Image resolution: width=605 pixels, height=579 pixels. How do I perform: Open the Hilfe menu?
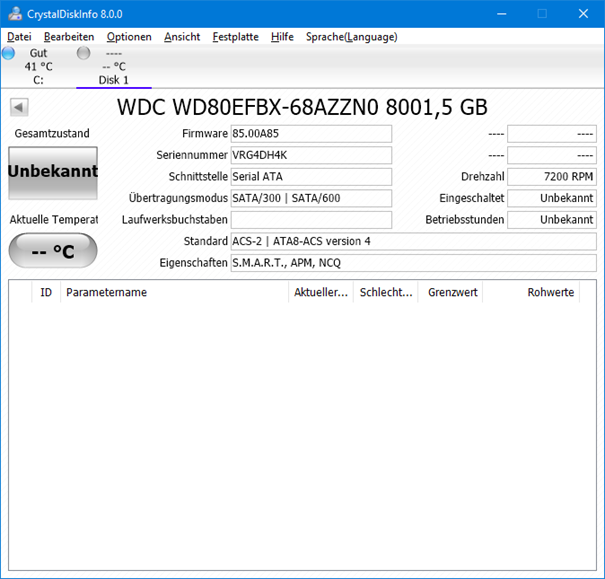[x=282, y=37]
